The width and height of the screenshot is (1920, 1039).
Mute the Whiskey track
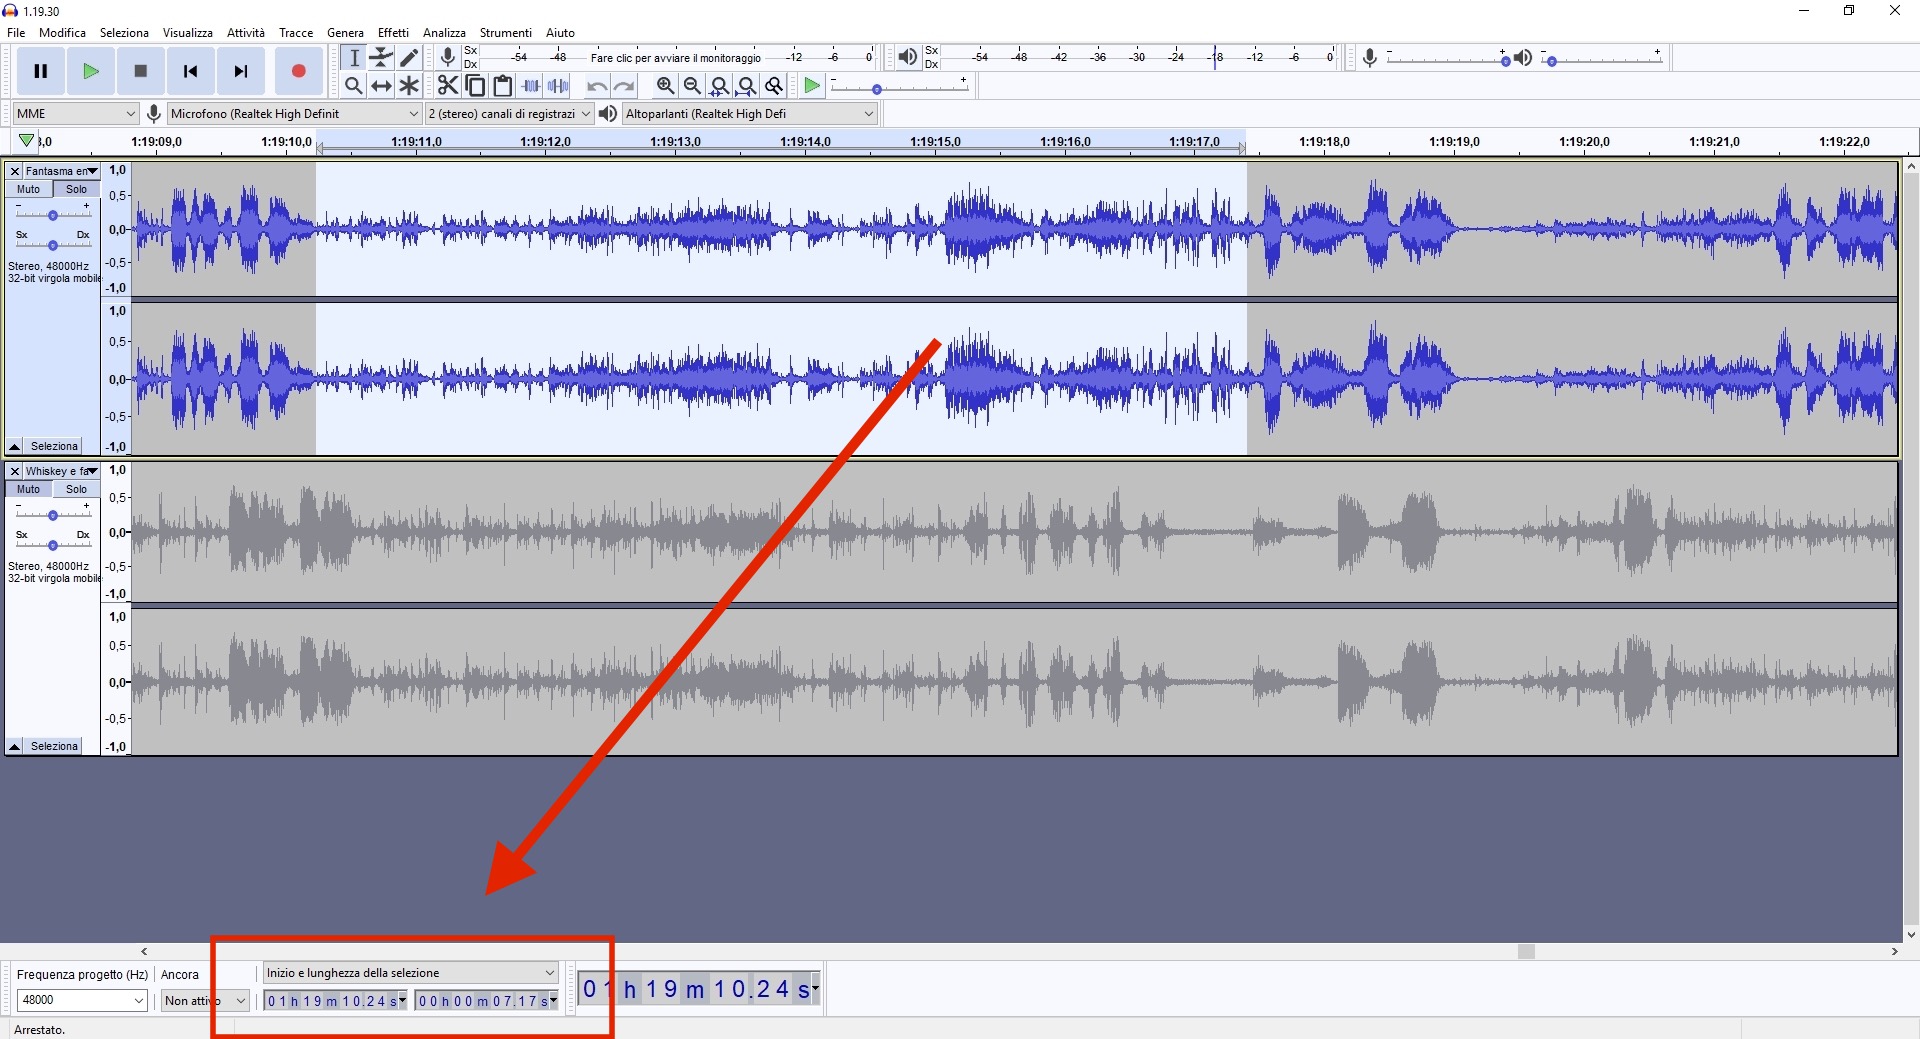(27, 489)
